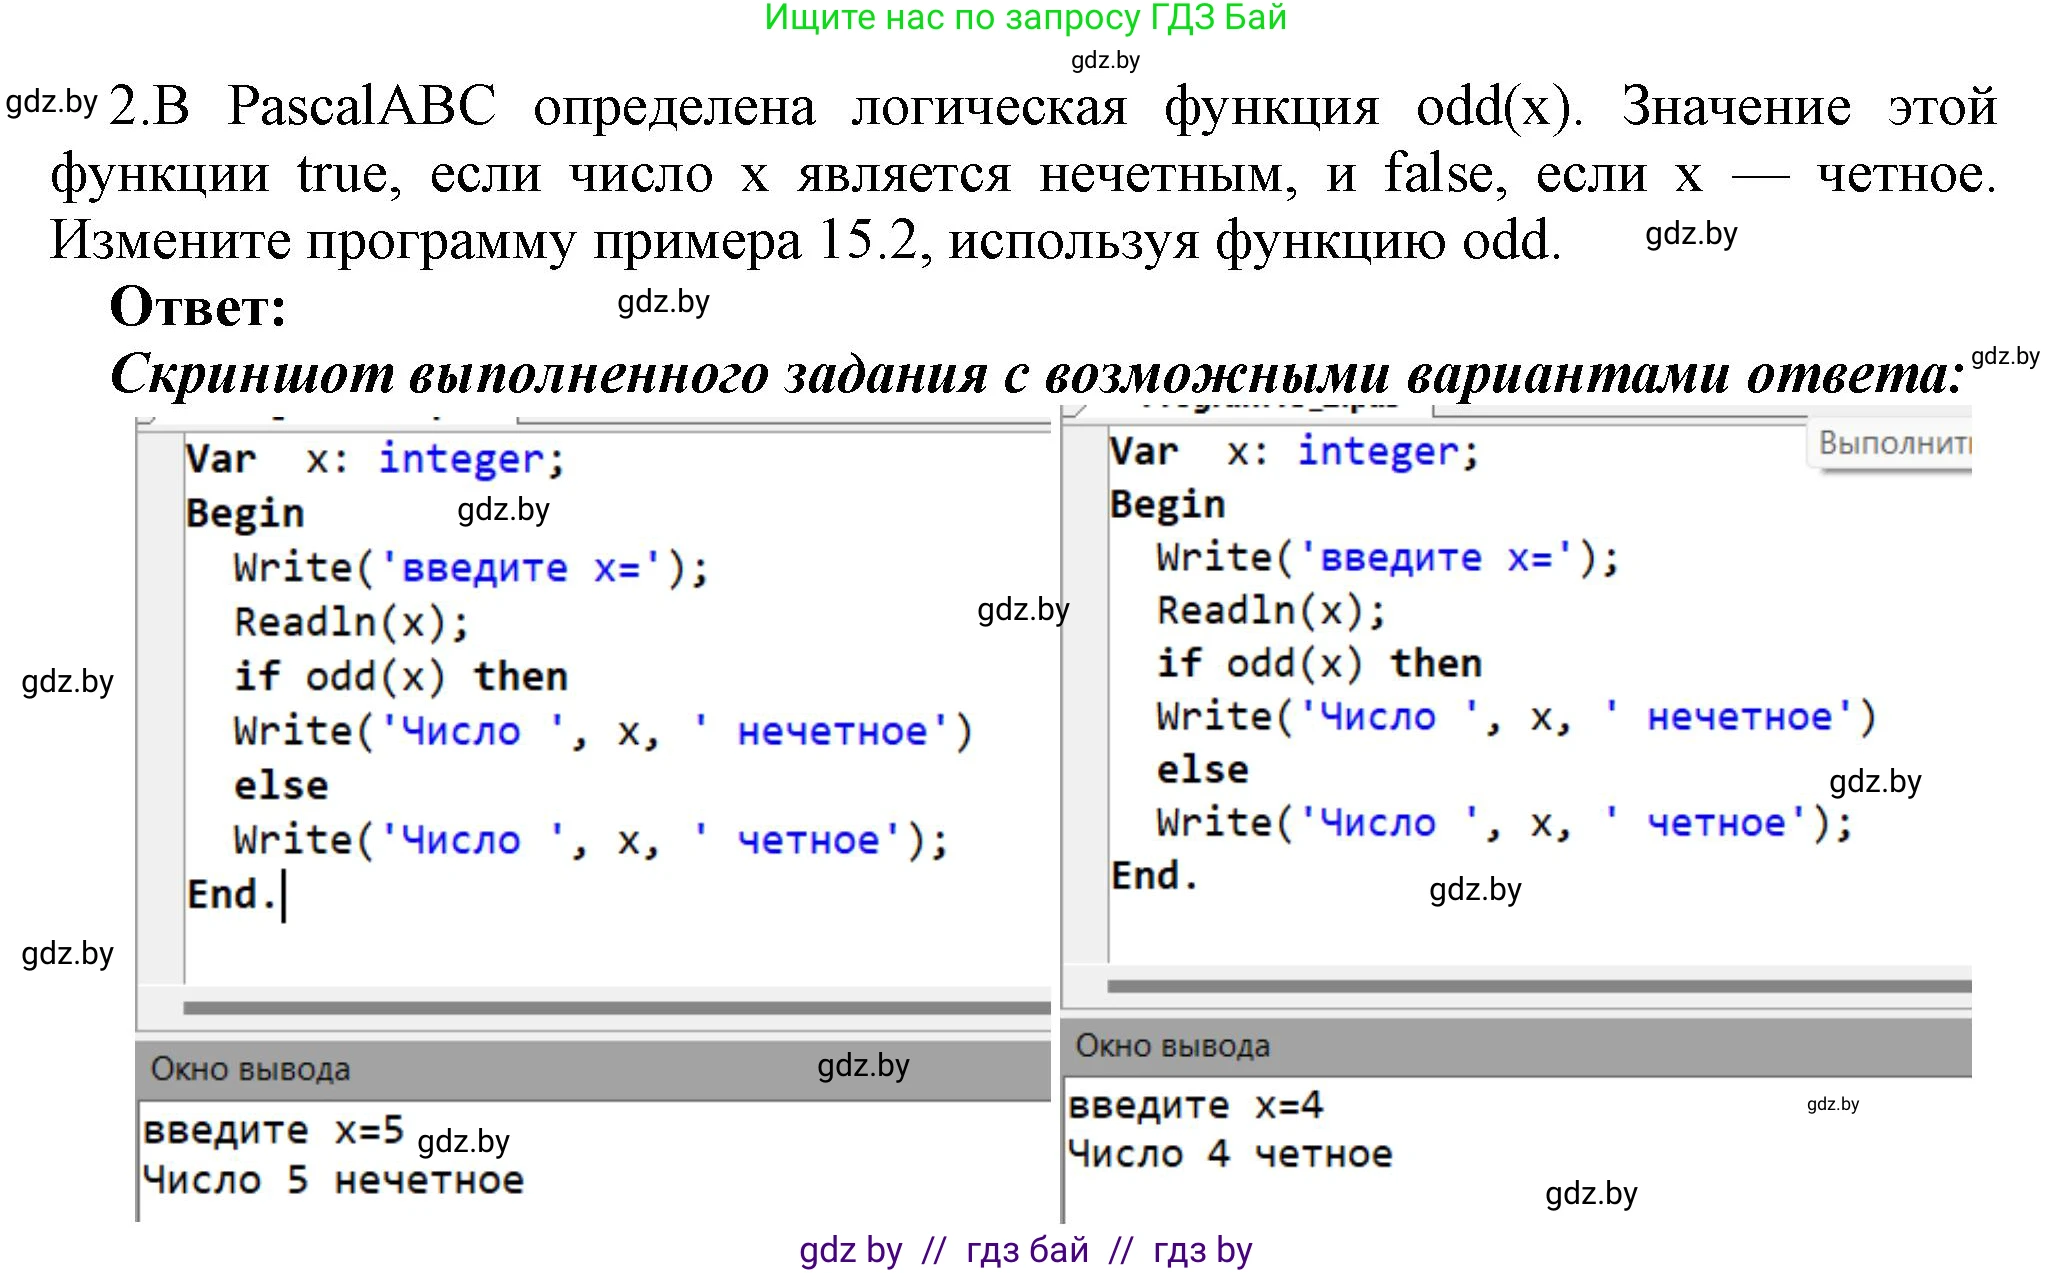Click Readln(x); line in right editor

coord(1270,611)
